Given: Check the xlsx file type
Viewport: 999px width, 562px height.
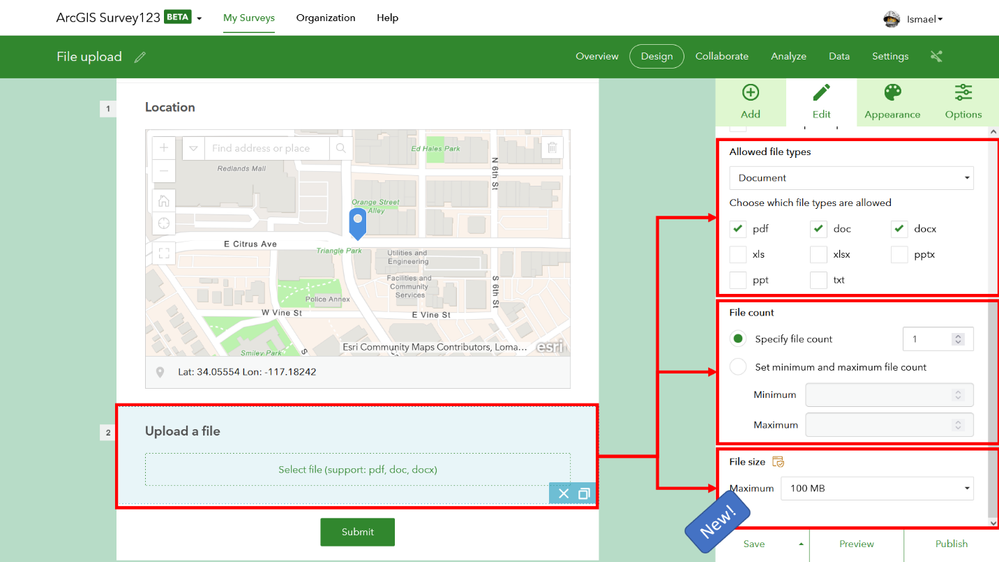Looking at the screenshot, I should coord(818,254).
